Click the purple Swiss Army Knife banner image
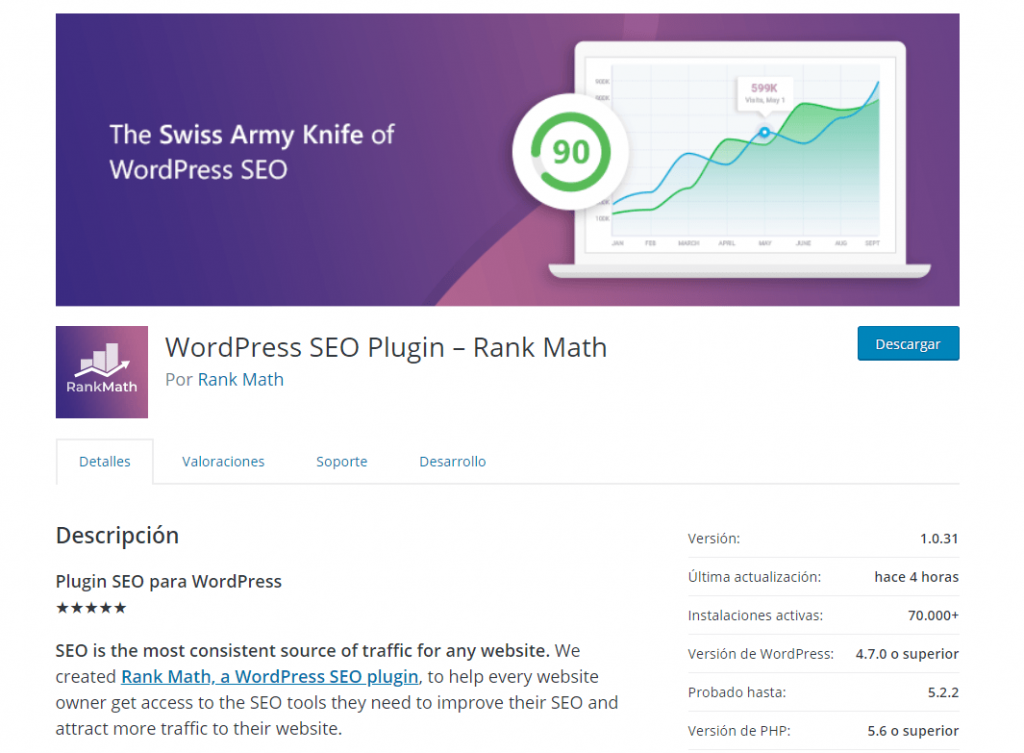 tap(507, 160)
